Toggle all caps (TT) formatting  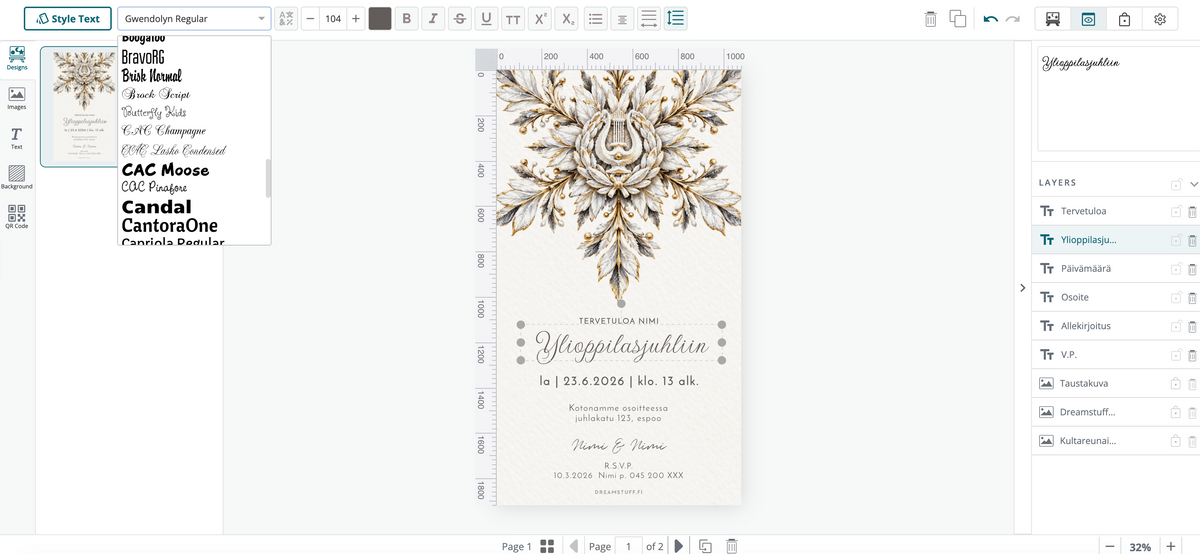coord(513,19)
